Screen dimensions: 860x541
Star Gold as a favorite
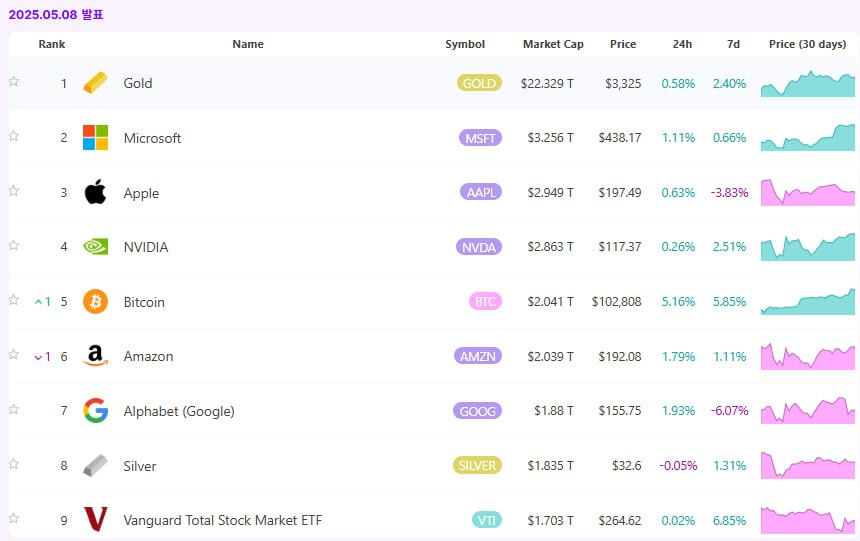point(14,81)
